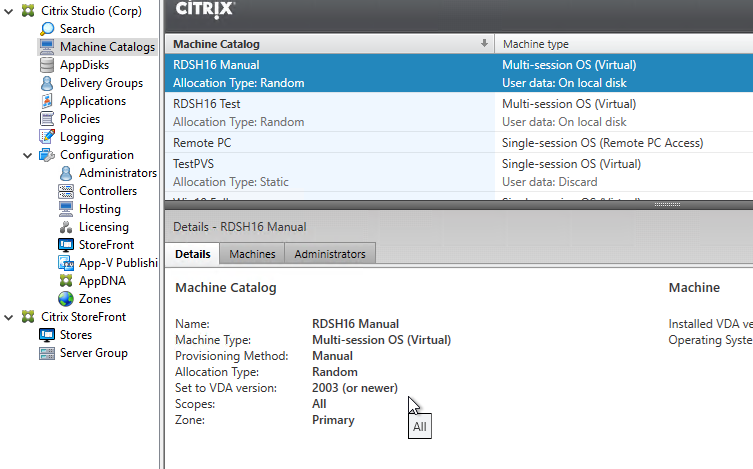Viewport: 753px width, 469px height.
Task: Open Delivery Groups node
Action: tap(101, 83)
